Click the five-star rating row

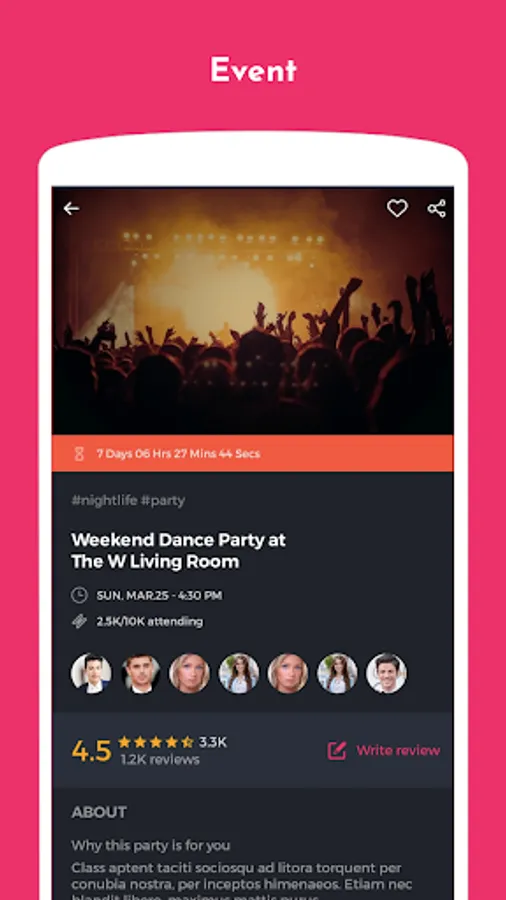(x=155, y=742)
